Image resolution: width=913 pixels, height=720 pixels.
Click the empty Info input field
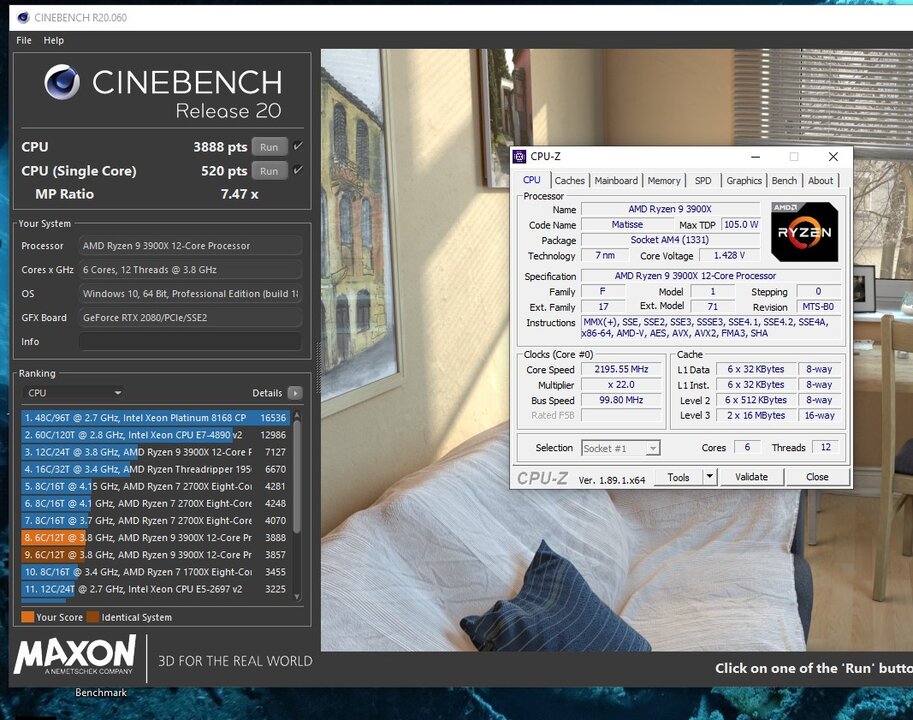[190, 342]
